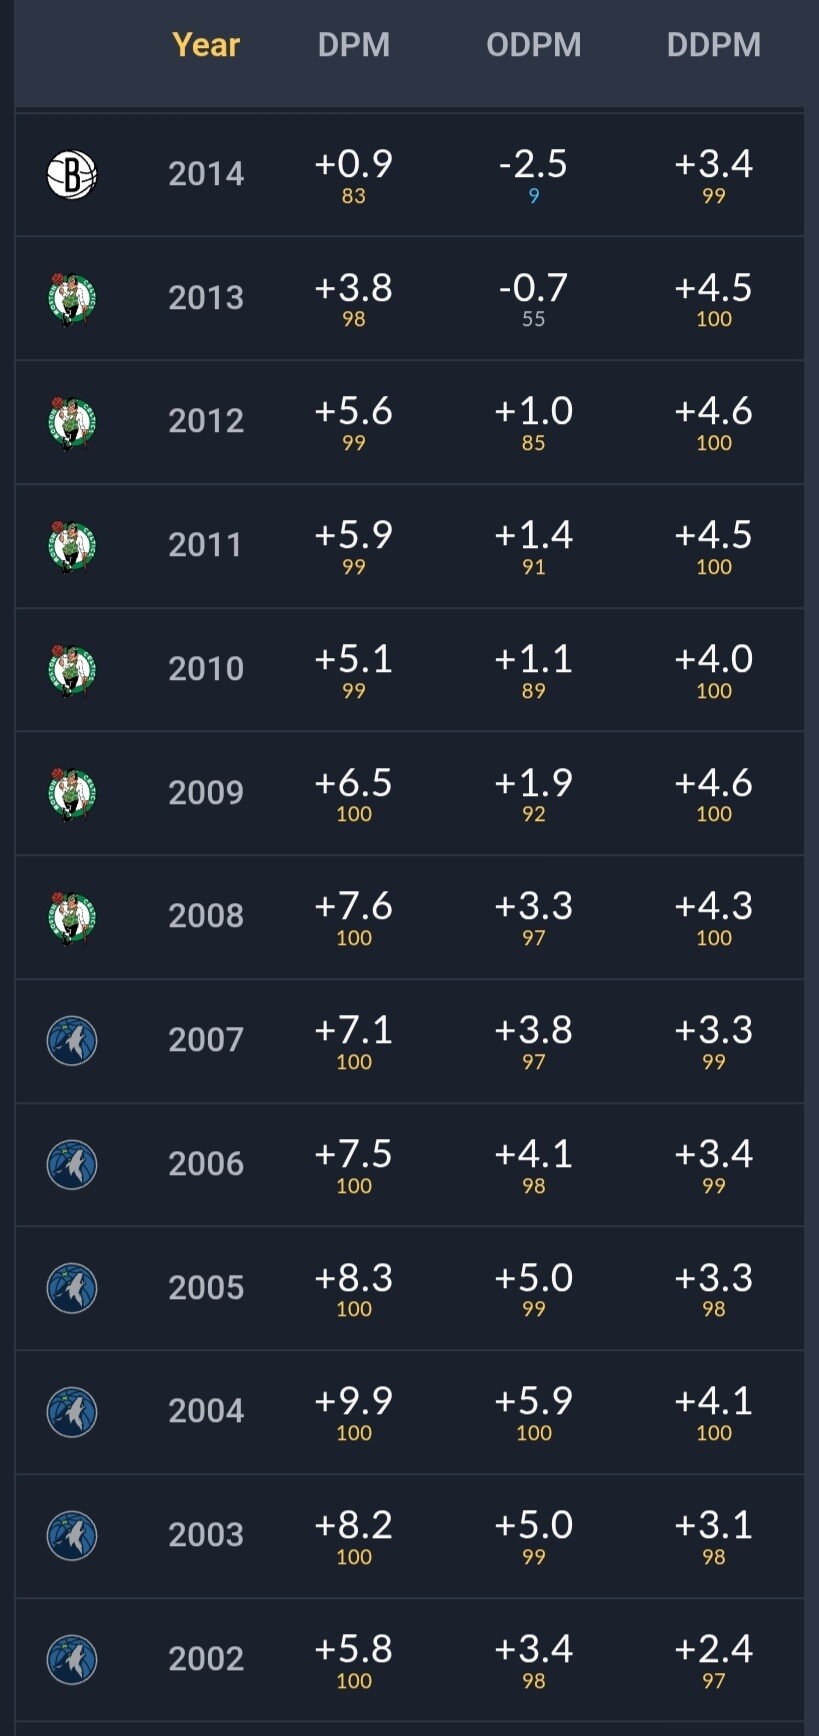Click the Timberwolves logo in 2004 row
This screenshot has width=819, height=1736.
[72, 1411]
